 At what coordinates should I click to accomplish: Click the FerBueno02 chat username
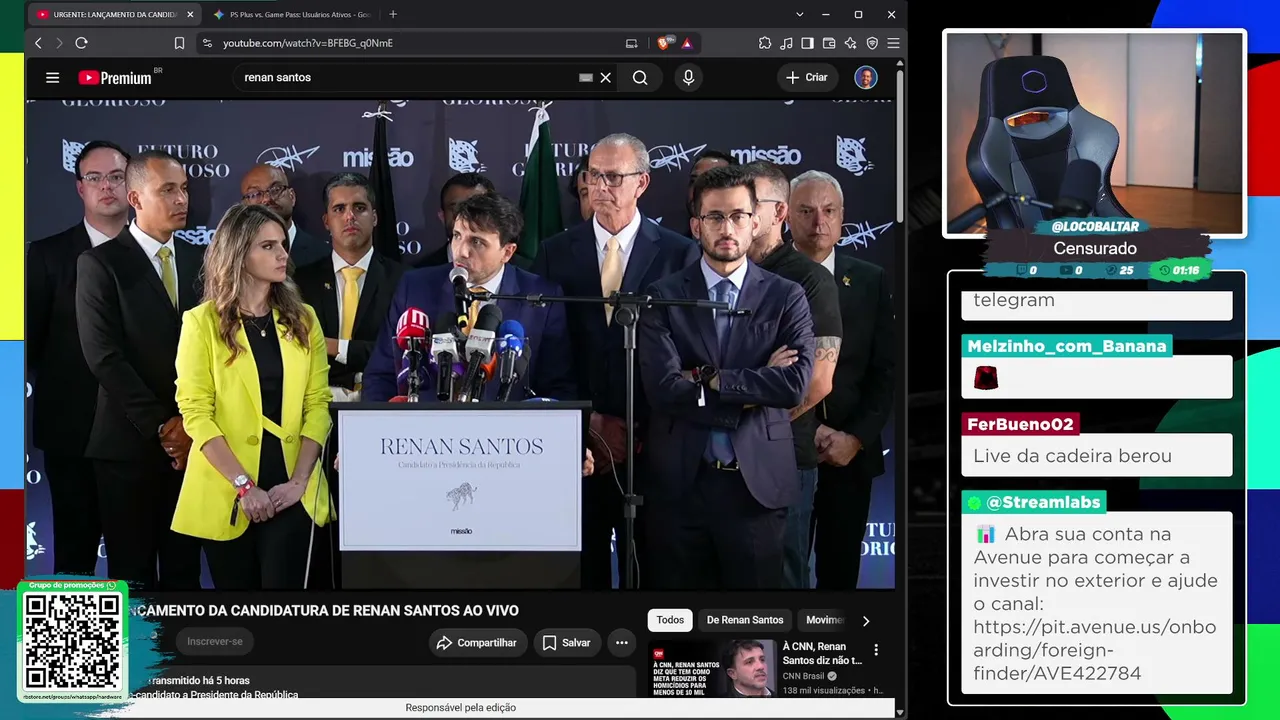coord(1020,424)
